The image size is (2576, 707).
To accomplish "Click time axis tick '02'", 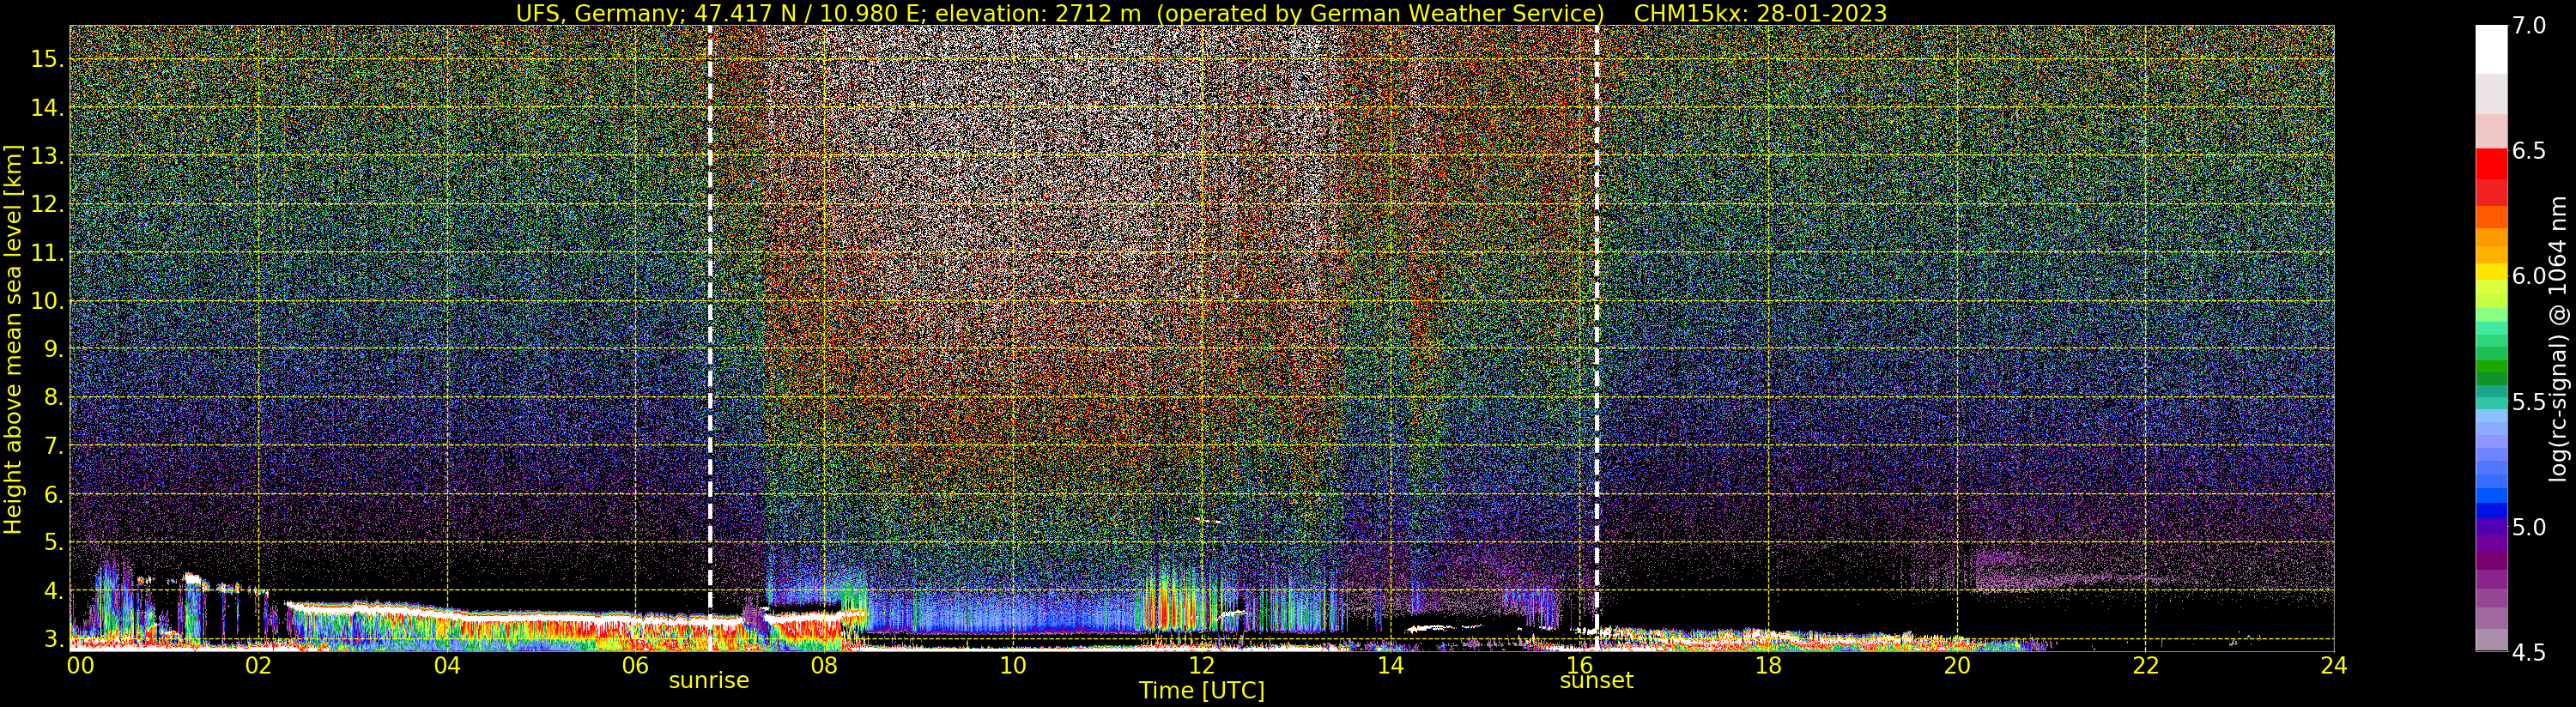I will 258,666.
